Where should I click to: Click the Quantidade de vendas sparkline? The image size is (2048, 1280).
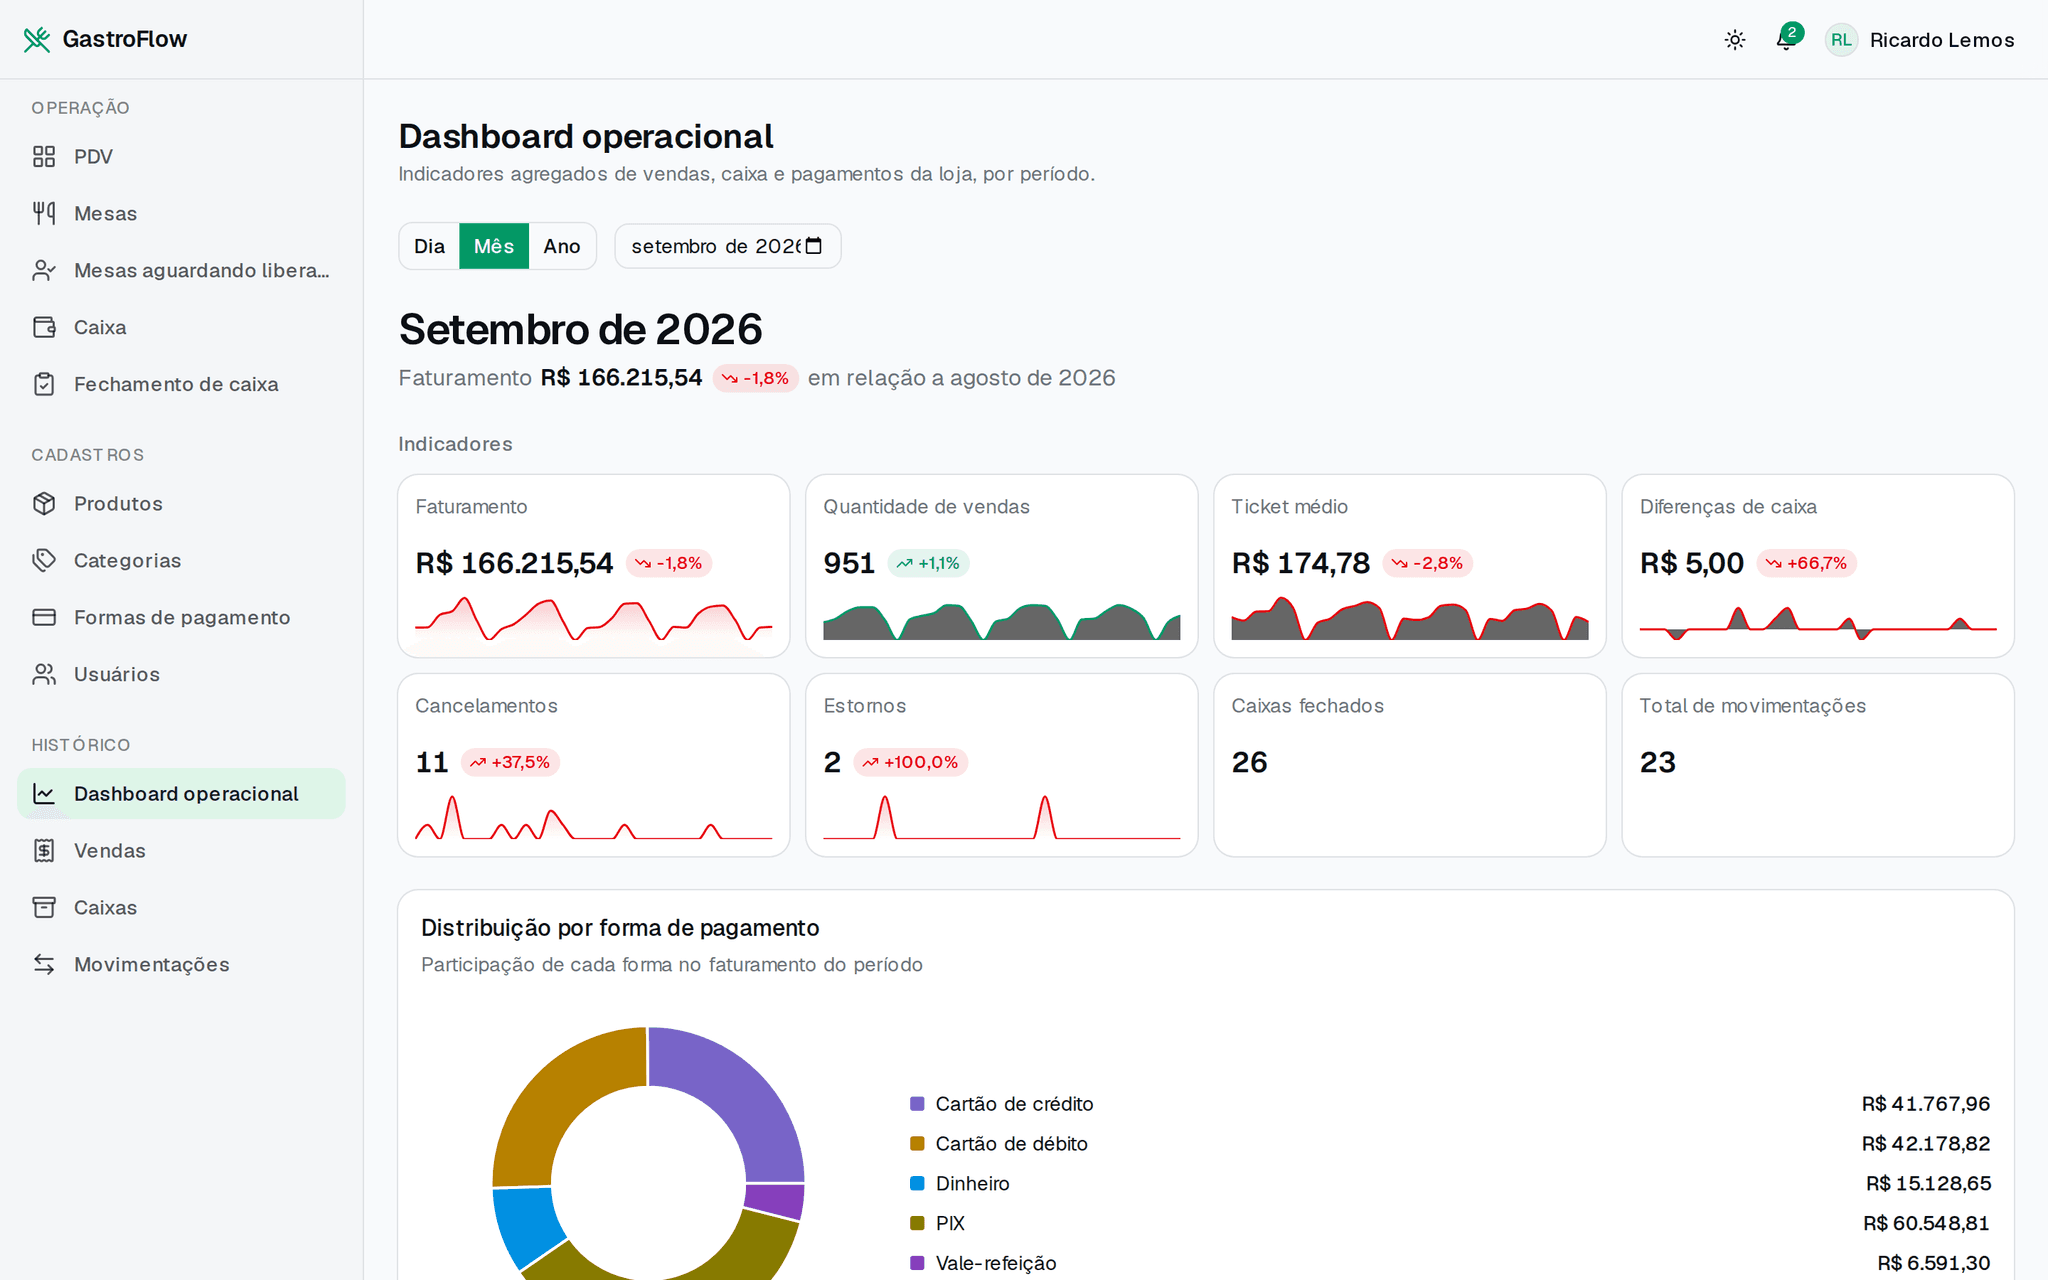click(x=1002, y=622)
